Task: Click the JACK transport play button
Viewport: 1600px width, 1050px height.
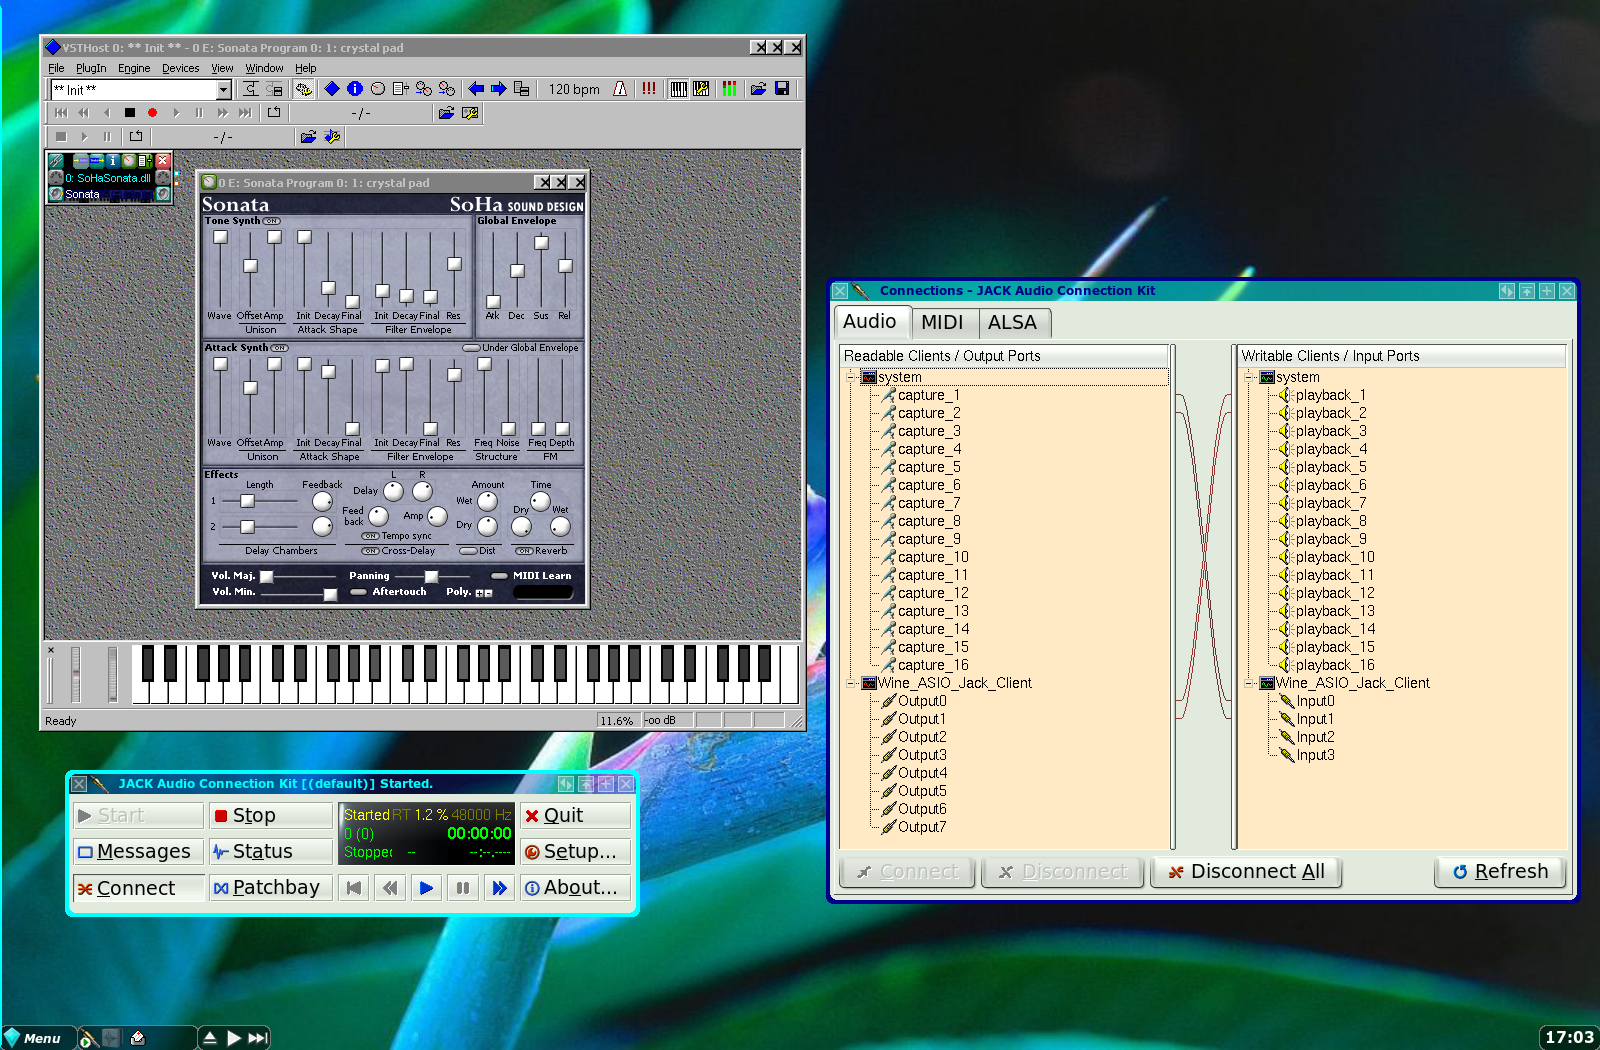Action: point(426,888)
